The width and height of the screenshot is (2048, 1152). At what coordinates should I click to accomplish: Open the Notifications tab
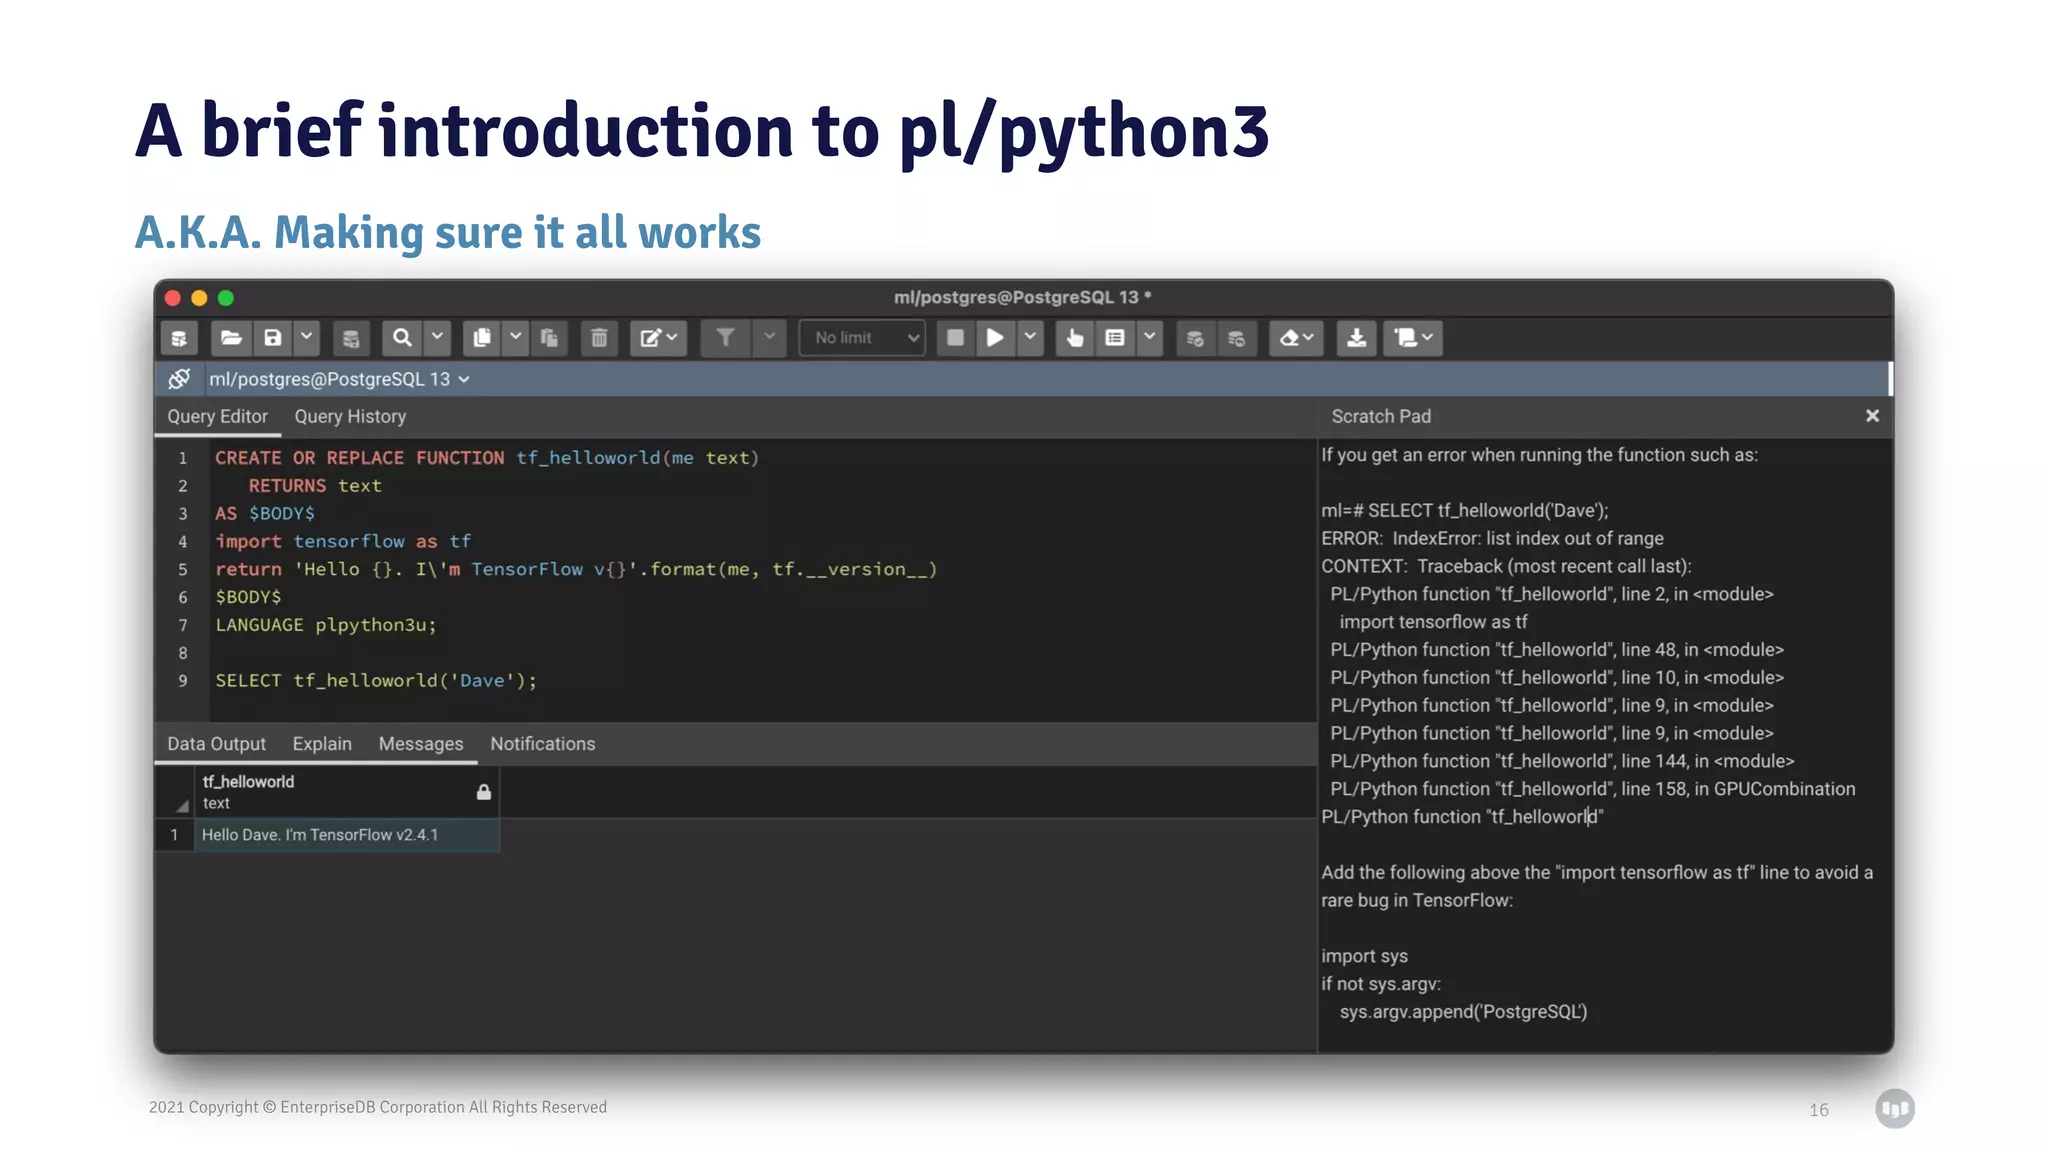click(x=543, y=744)
